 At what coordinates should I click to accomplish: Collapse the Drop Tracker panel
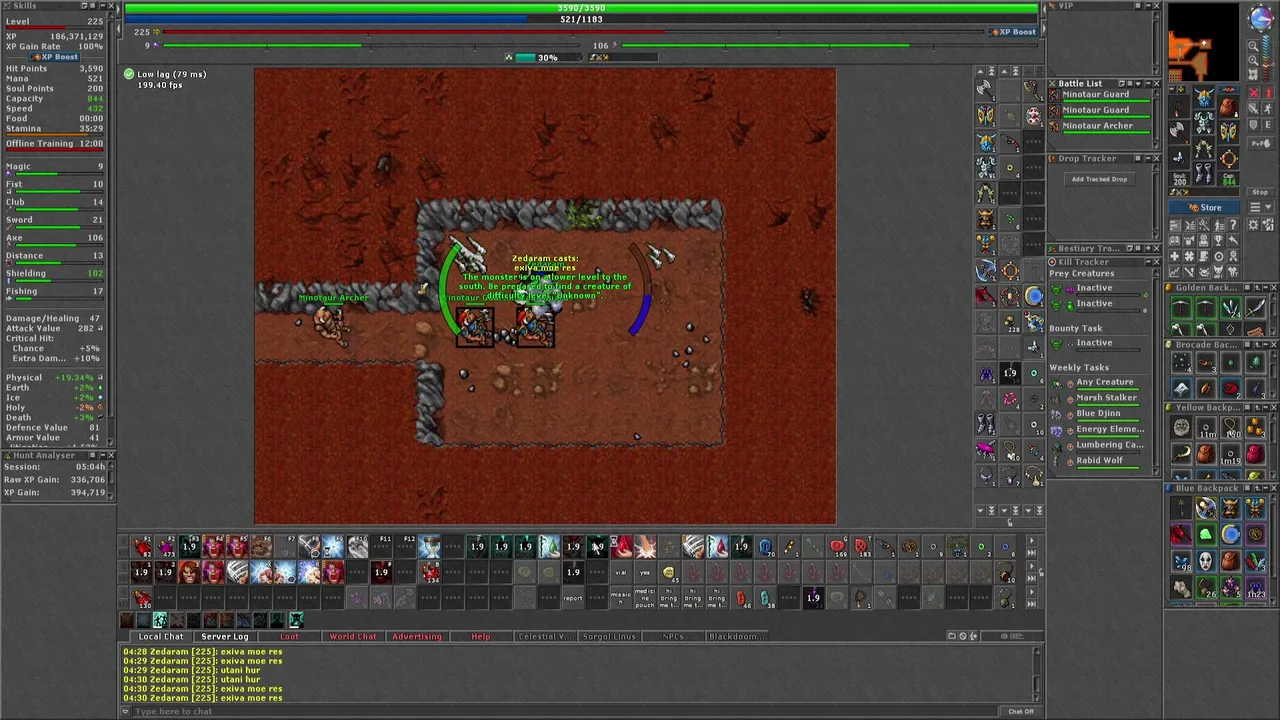coord(1148,159)
